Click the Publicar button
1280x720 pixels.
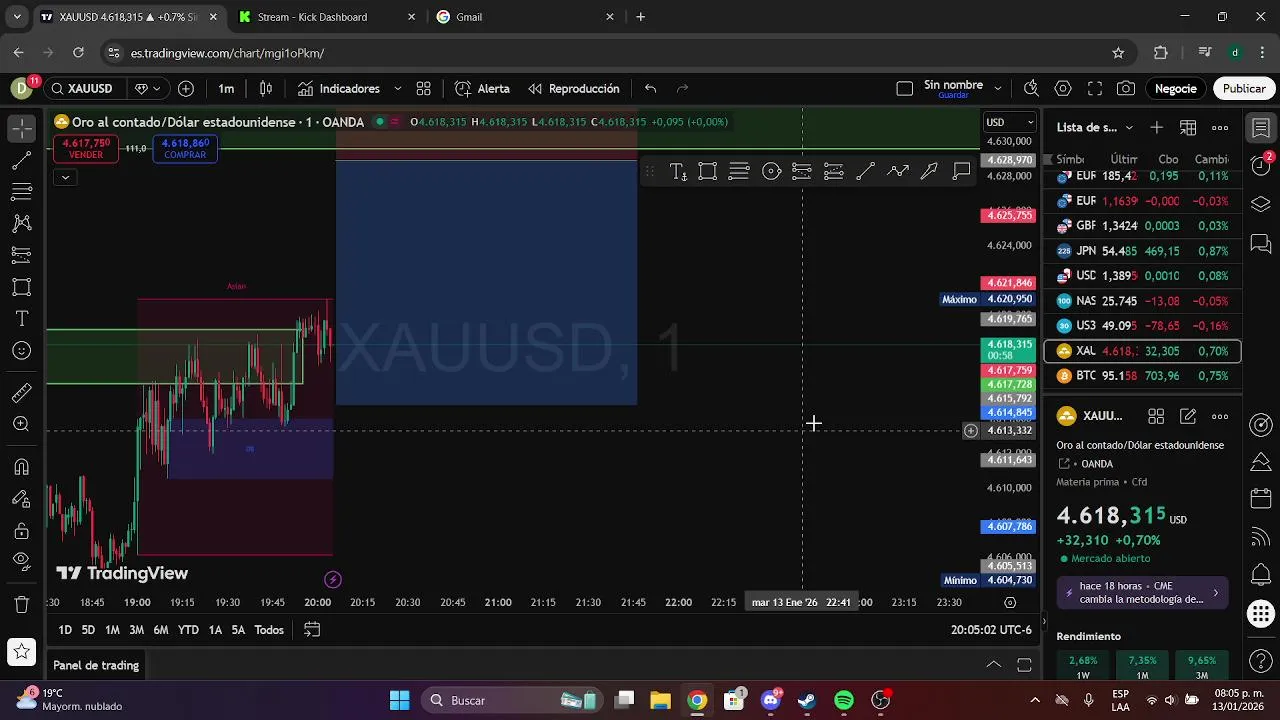[x=1244, y=88]
